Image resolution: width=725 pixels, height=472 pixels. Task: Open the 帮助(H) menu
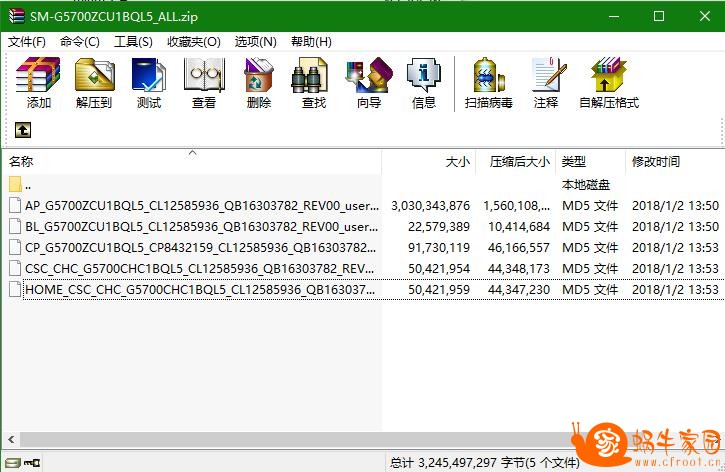click(x=311, y=42)
